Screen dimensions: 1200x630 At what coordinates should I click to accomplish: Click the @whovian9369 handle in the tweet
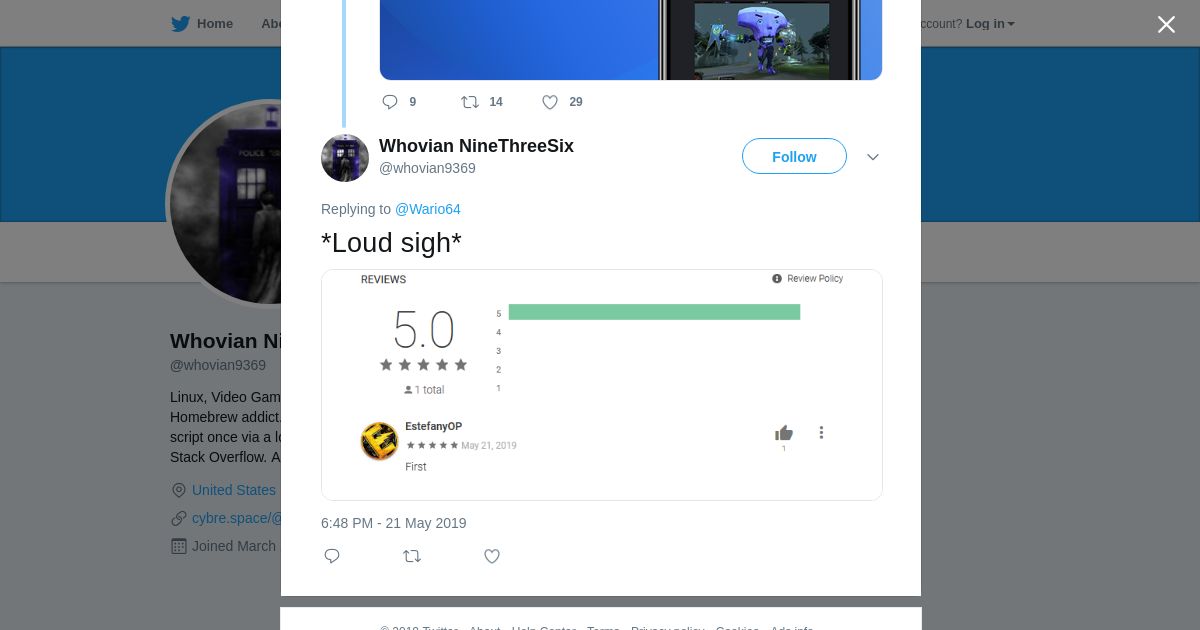point(427,168)
